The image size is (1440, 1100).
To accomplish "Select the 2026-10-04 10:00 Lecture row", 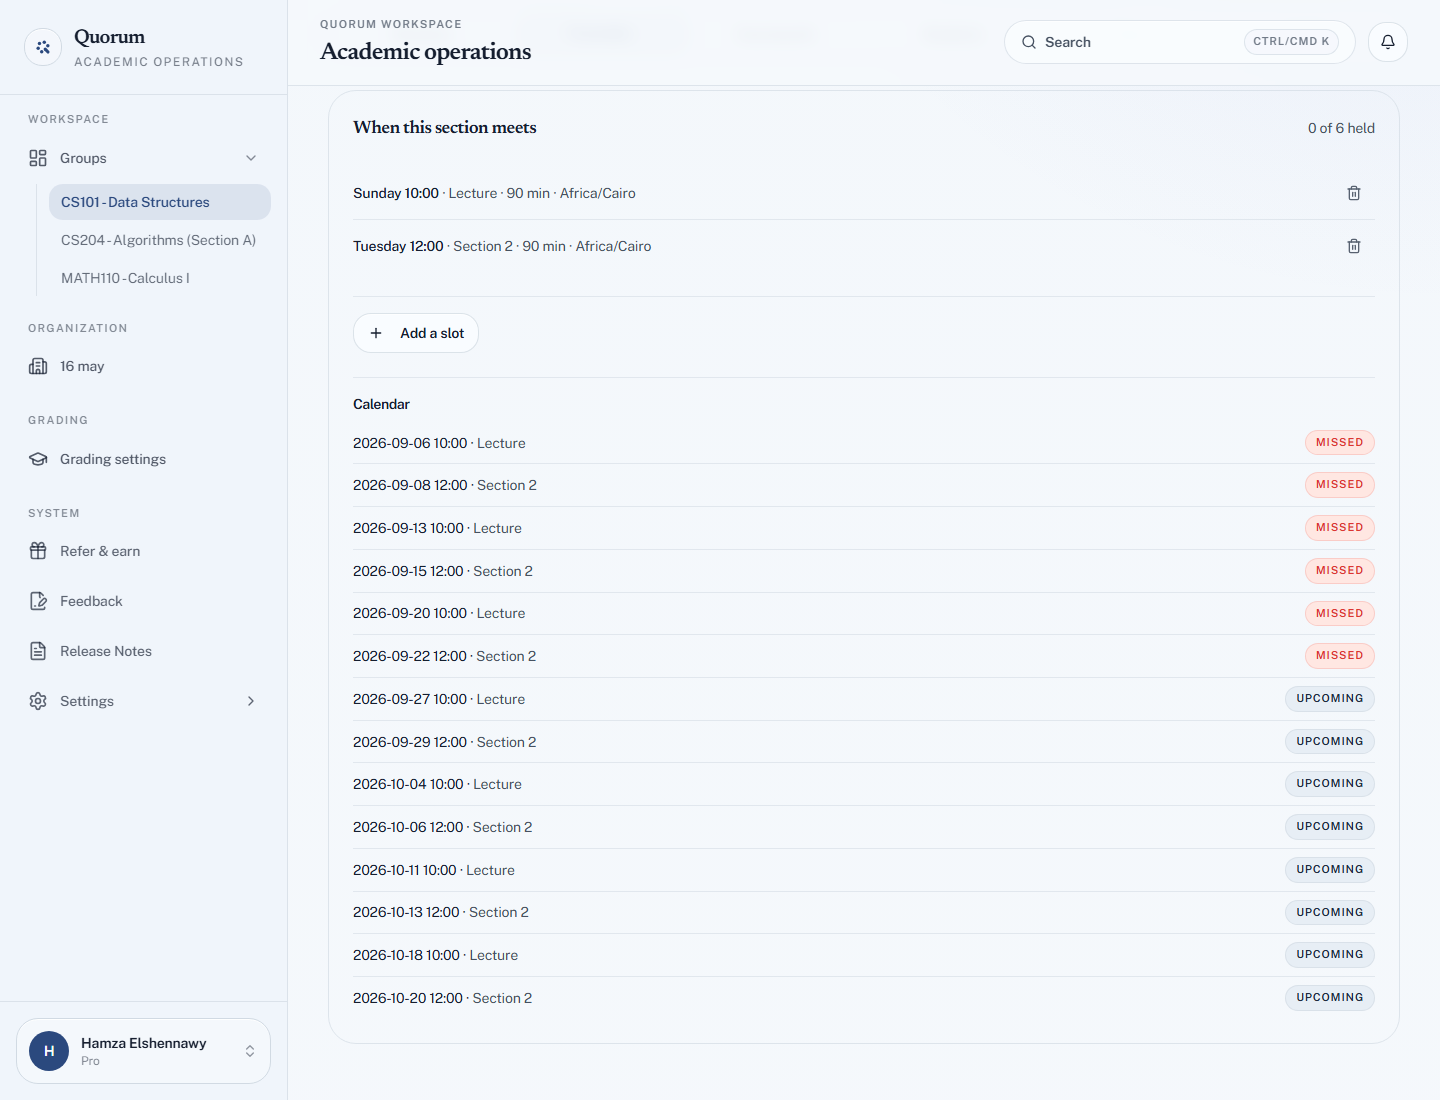I will [864, 784].
